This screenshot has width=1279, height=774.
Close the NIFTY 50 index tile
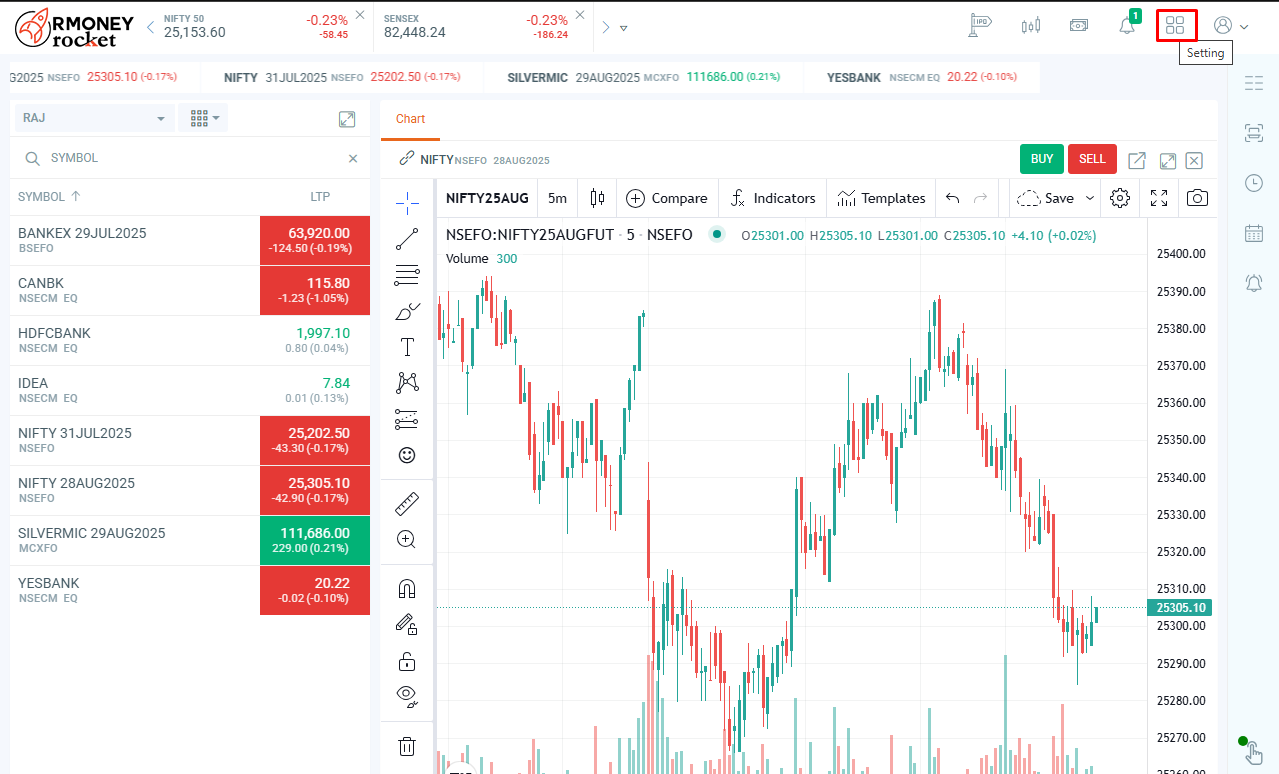(360, 15)
